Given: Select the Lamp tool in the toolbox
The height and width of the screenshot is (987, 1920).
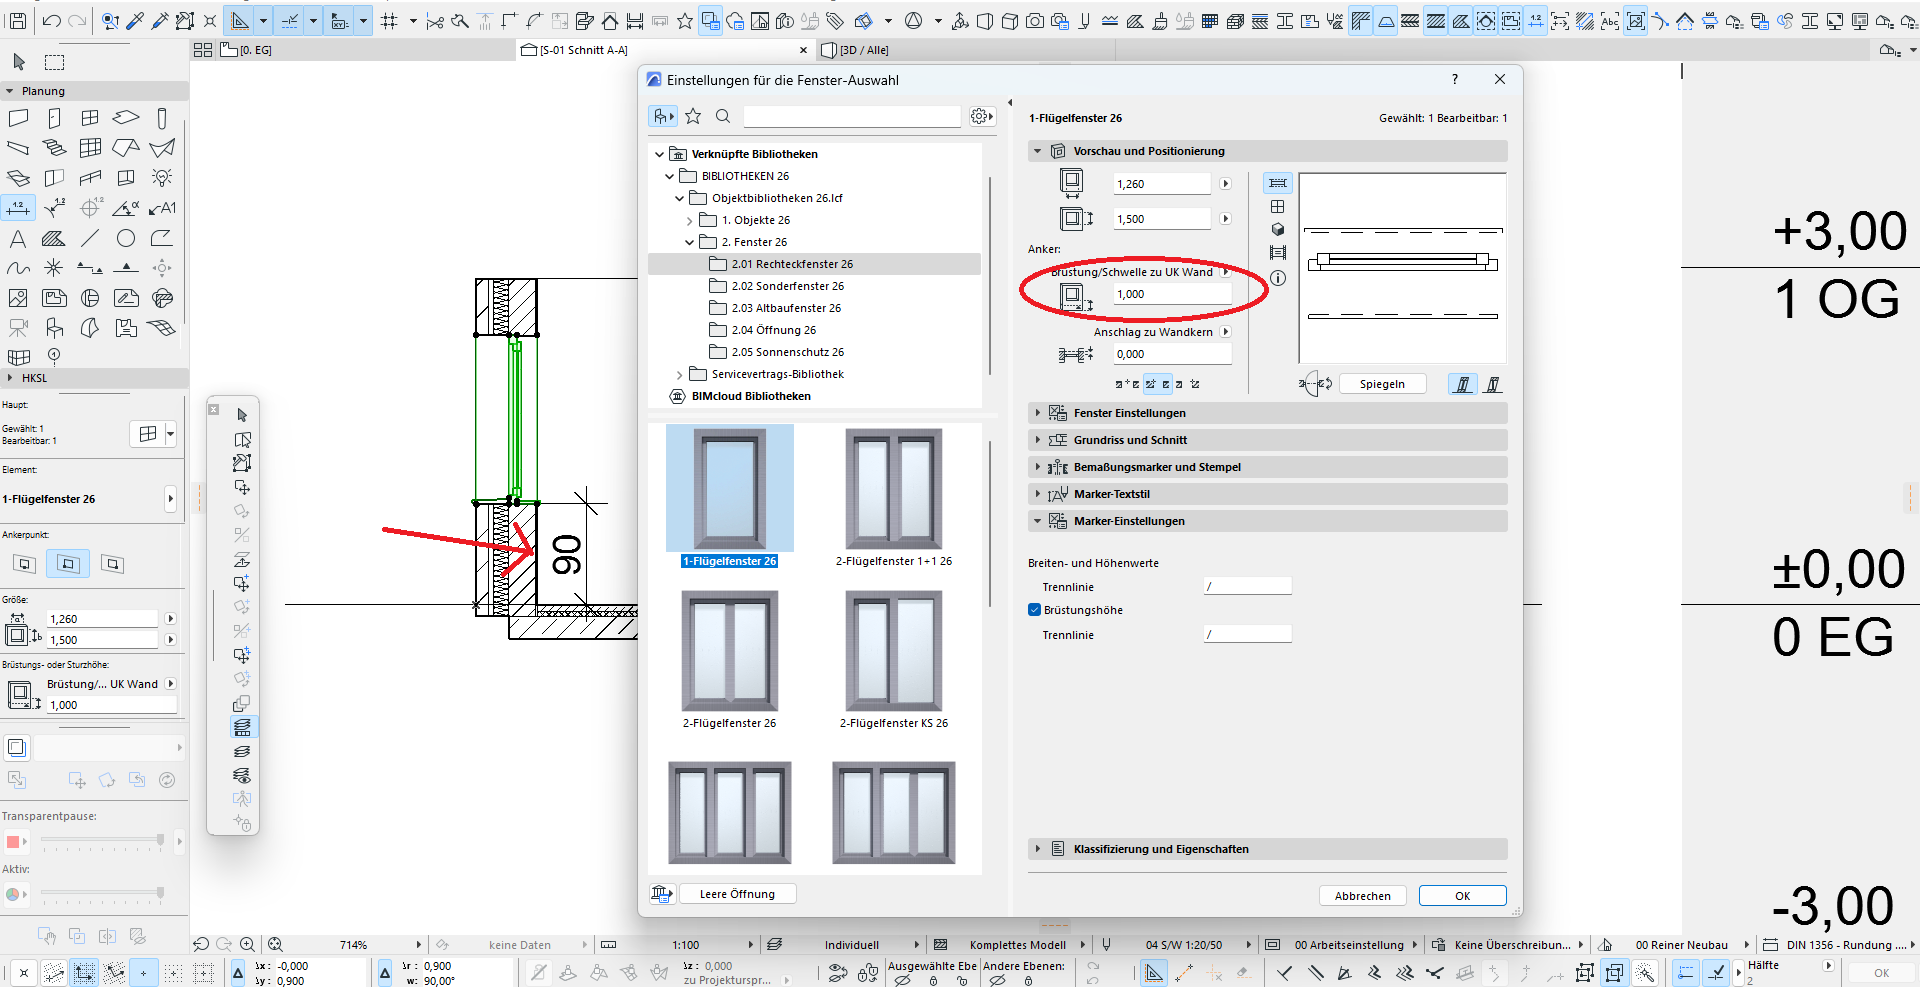Looking at the screenshot, I should 162,178.
